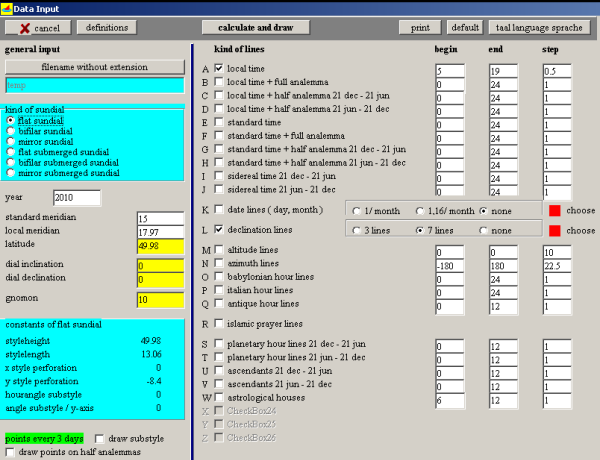Click step field for local time
Screen dimensions: 600x460
(557, 71)
